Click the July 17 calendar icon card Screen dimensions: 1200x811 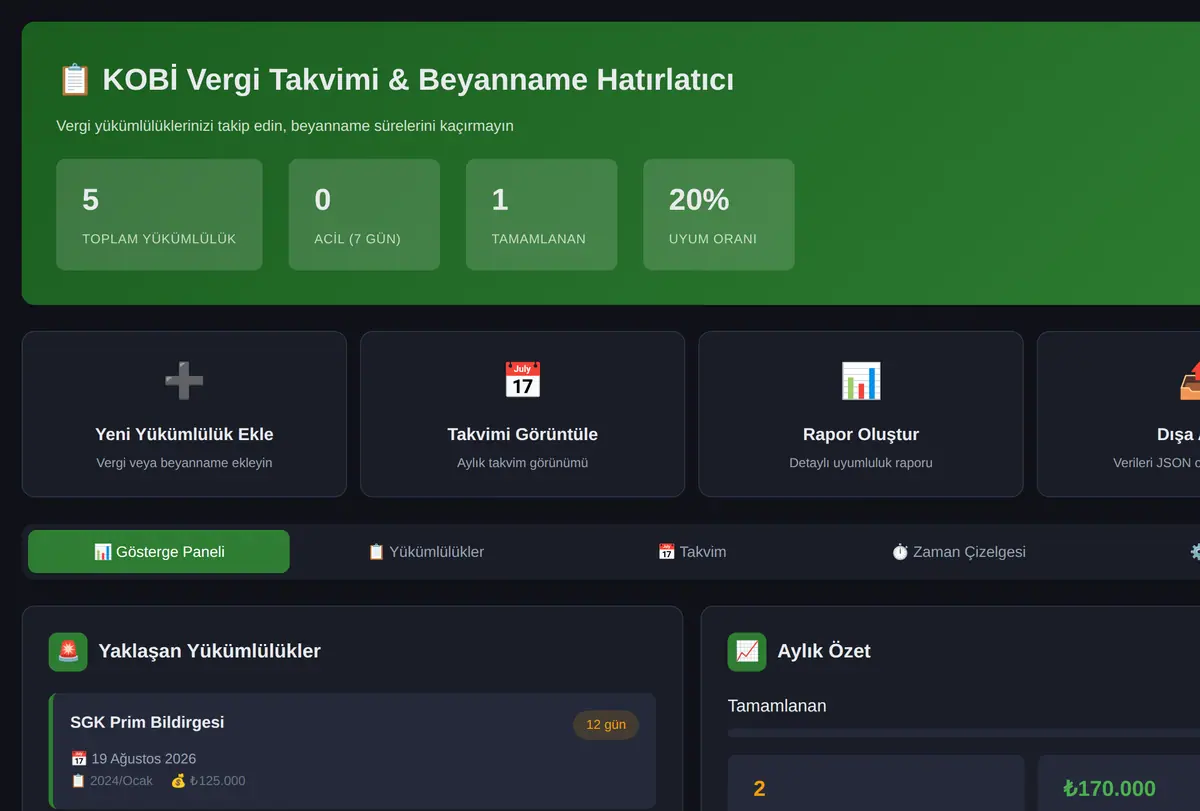(x=522, y=381)
